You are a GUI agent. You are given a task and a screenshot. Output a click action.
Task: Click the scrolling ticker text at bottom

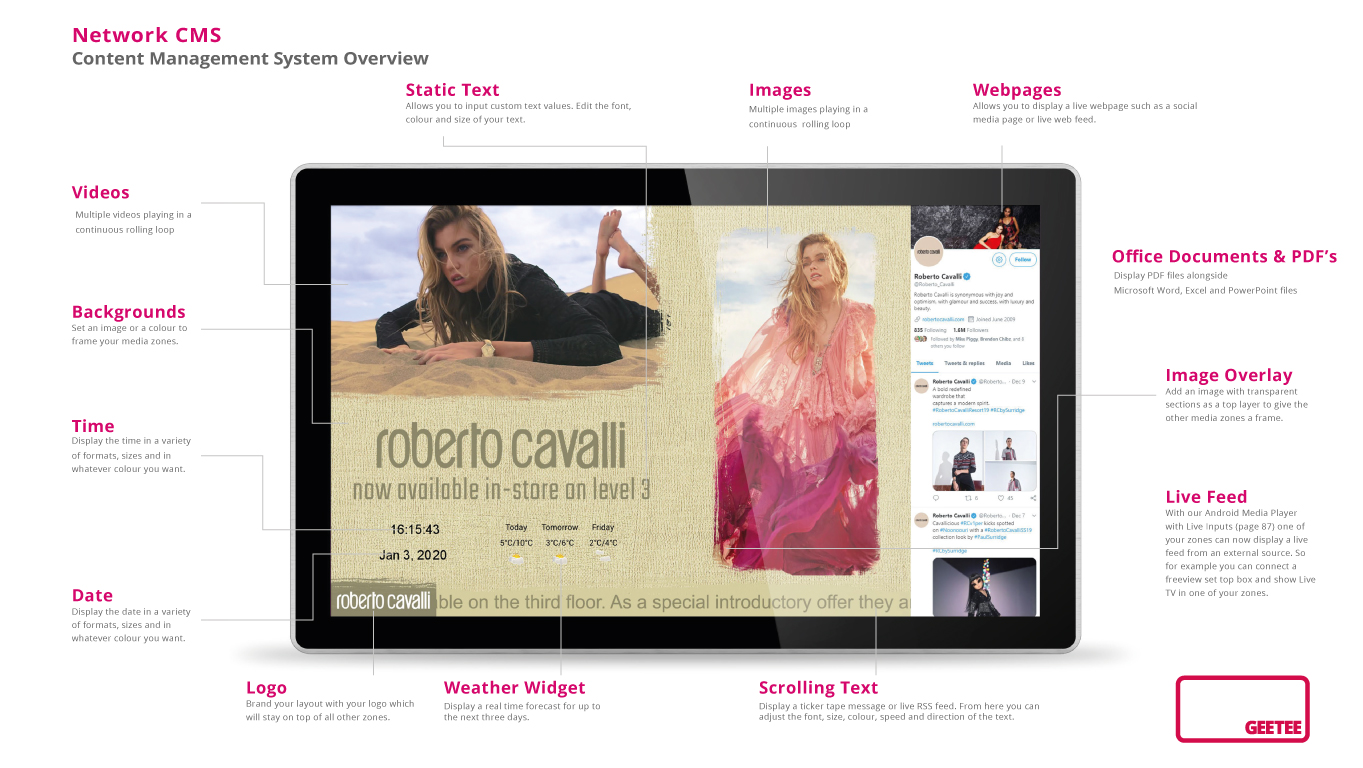point(673,602)
